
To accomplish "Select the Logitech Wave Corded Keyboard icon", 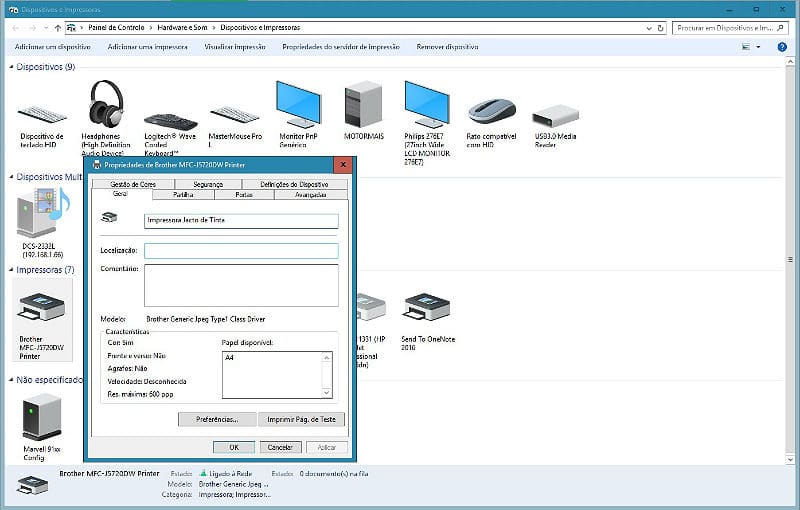I will point(170,121).
